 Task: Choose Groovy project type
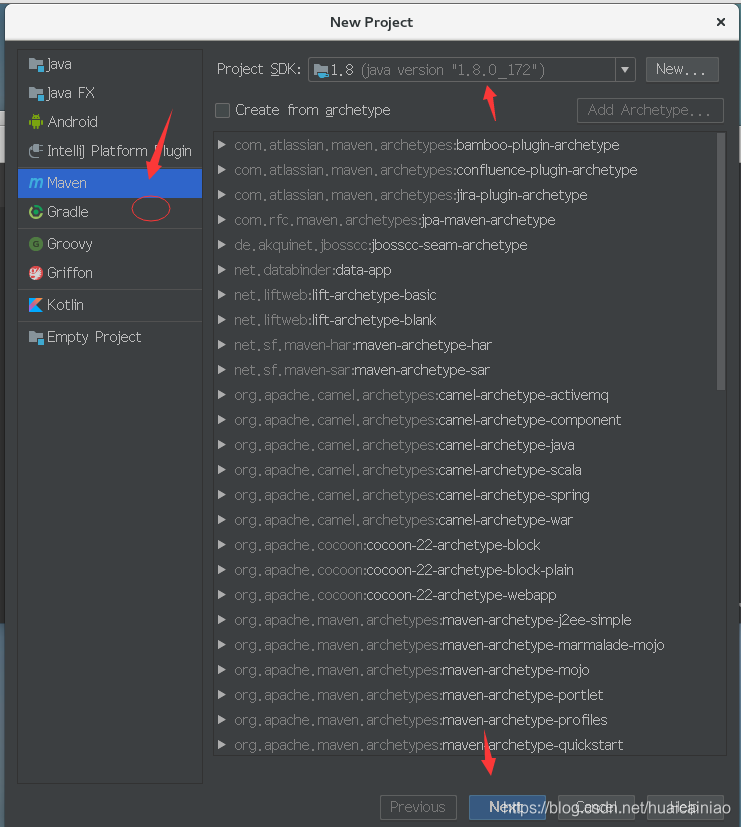pos(110,244)
